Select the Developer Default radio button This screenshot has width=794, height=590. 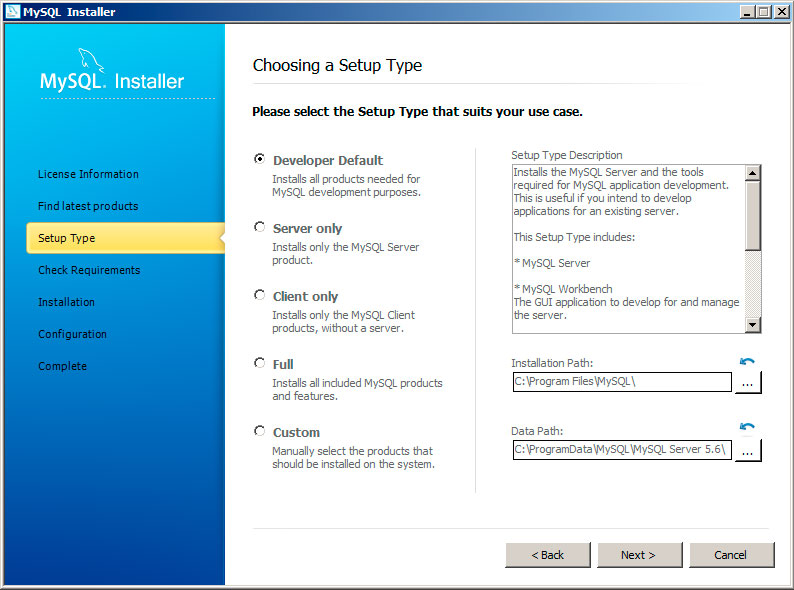(x=259, y=159)
